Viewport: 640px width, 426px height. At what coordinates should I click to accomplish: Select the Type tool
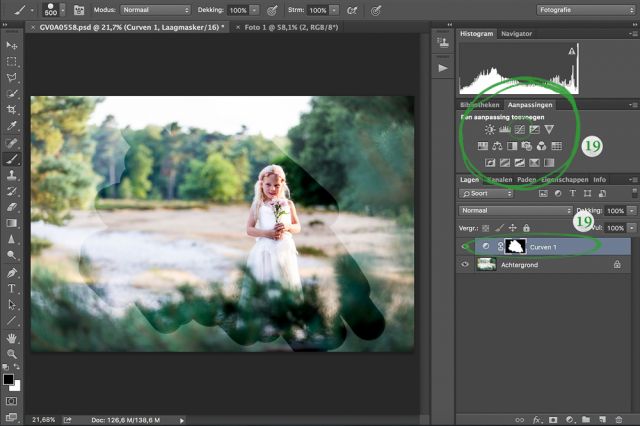coord(11,288)
